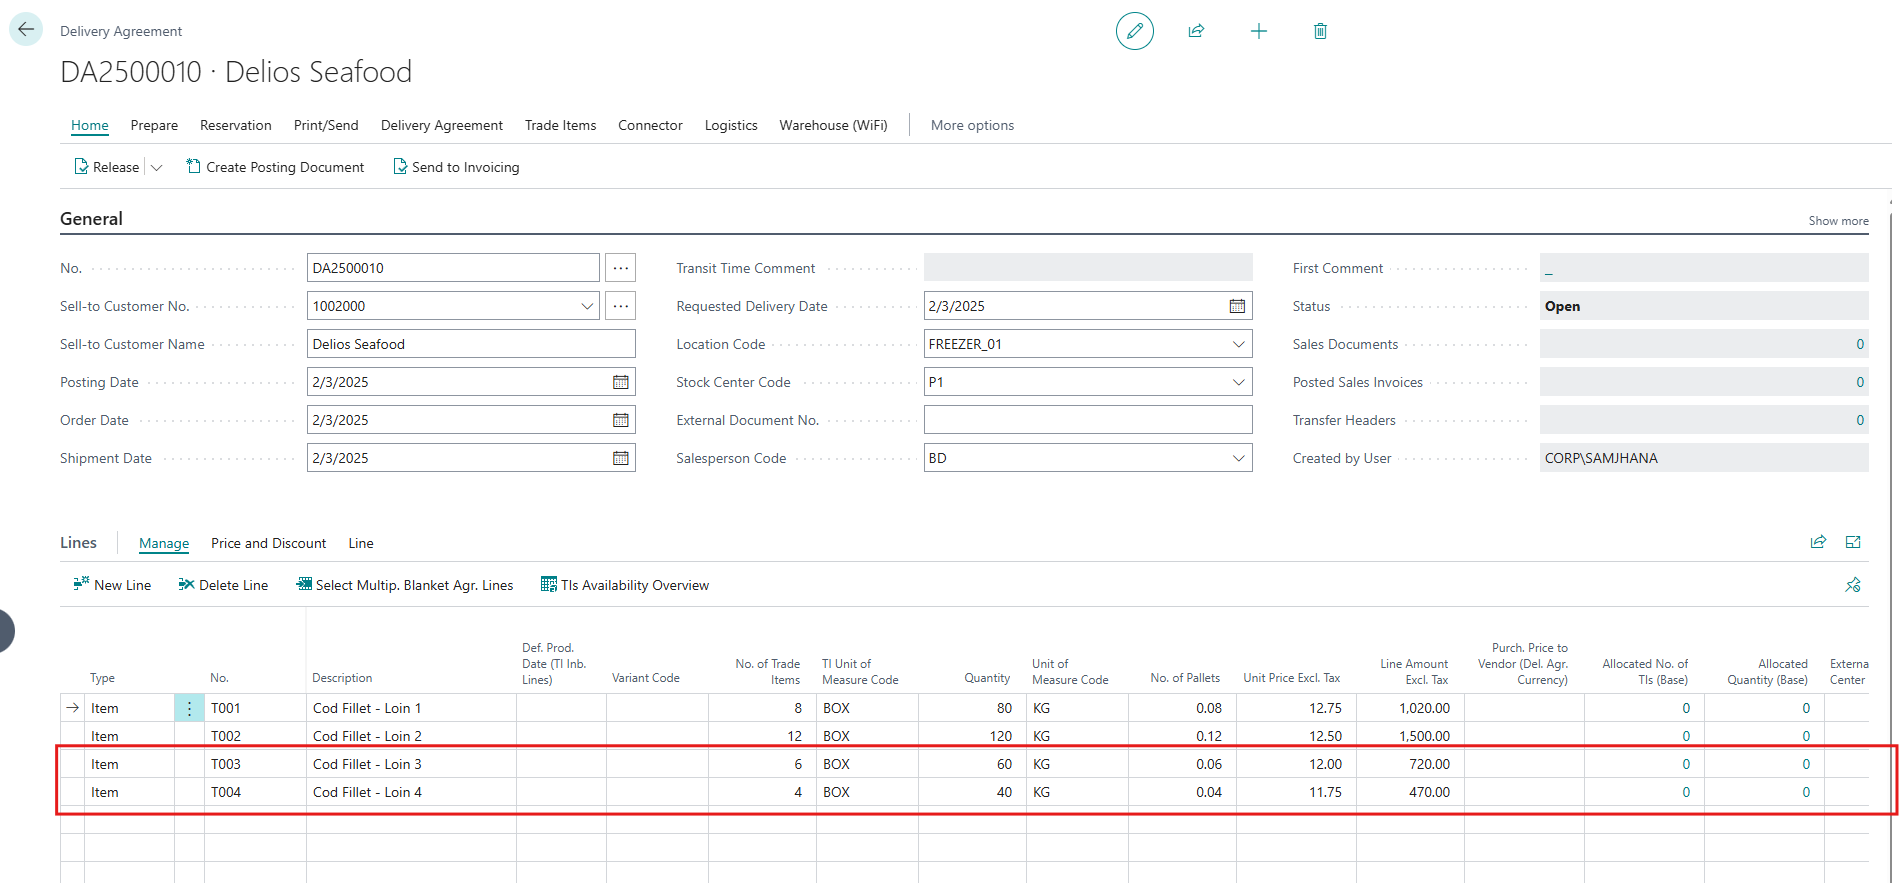Open the Location Code dropdown
This screenshot has width=1899, height=883.
pyautogui.click(x=1238, y=344)
